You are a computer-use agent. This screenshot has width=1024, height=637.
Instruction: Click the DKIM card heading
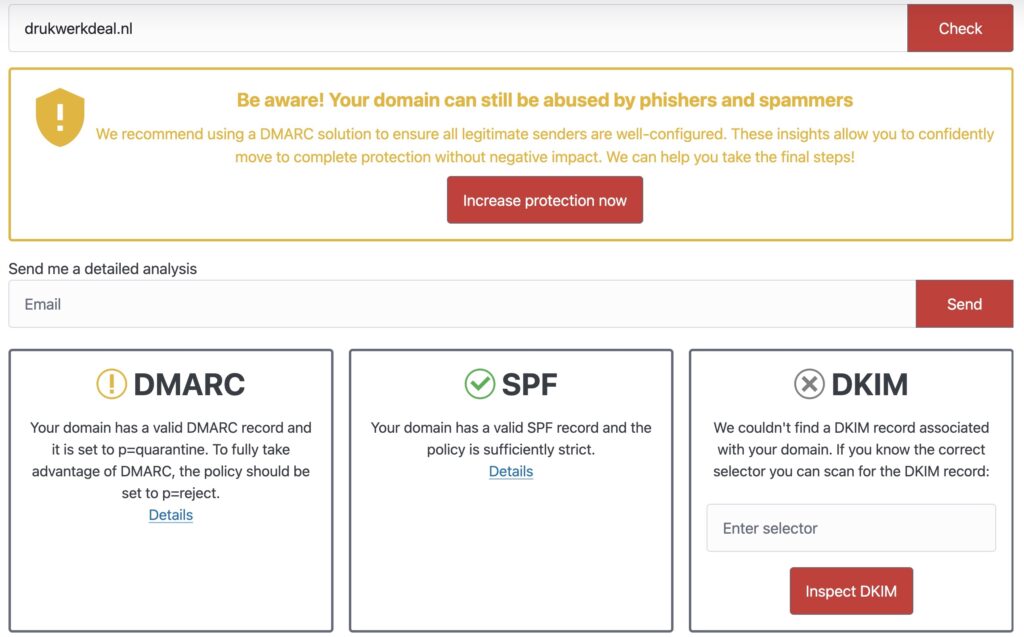(x=869, y=384)
